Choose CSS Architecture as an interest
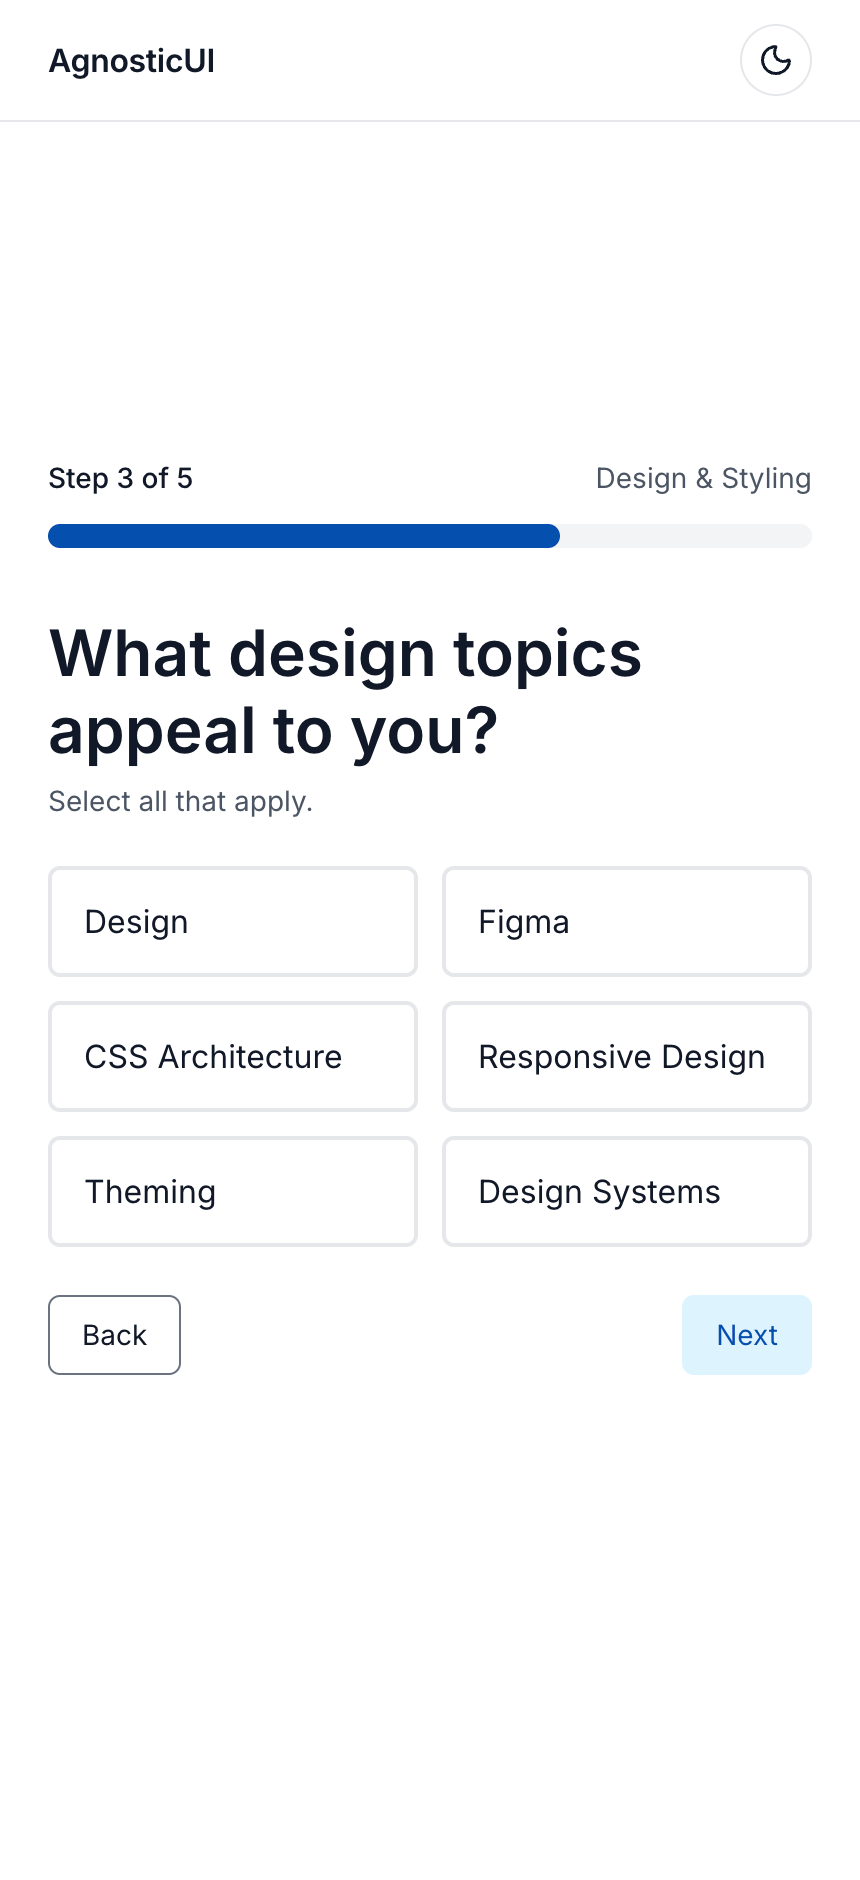This screenshot has height=1880, width=860. tap(232, 1056)
